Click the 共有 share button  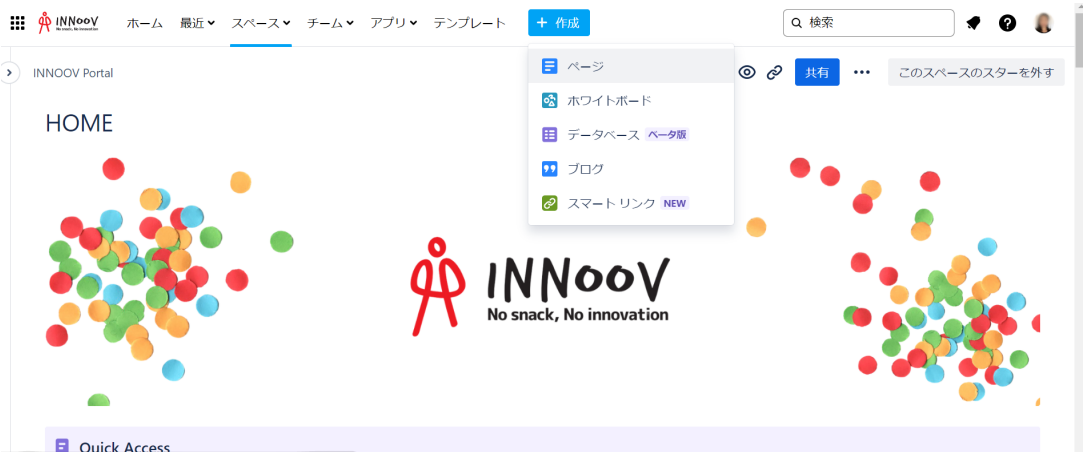click(x=817, y=72)
